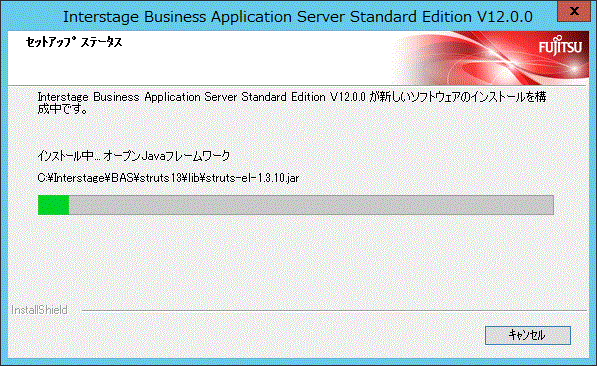
Task: Click the window title Interstage Business Application Server
Action: click(298, 17)
